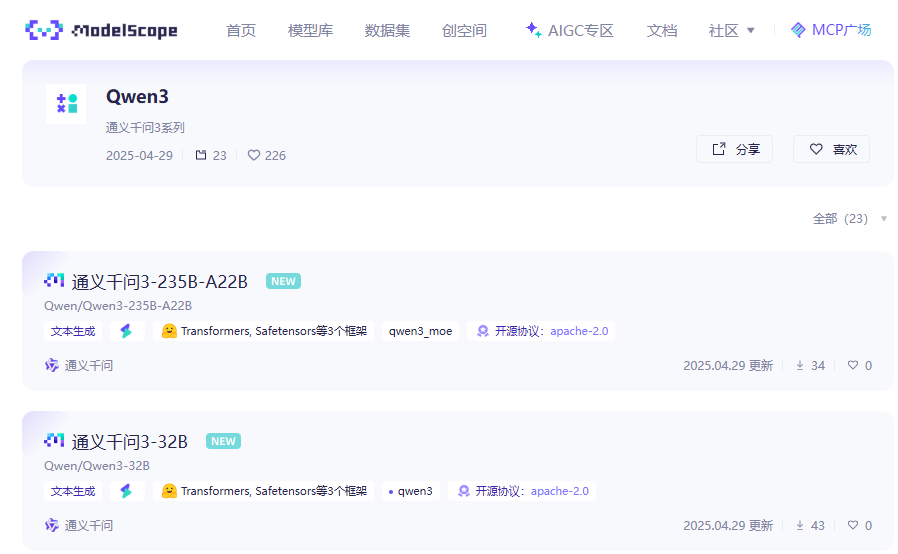Click the 分享 share button
898x554 pixels.
(734, 149)
